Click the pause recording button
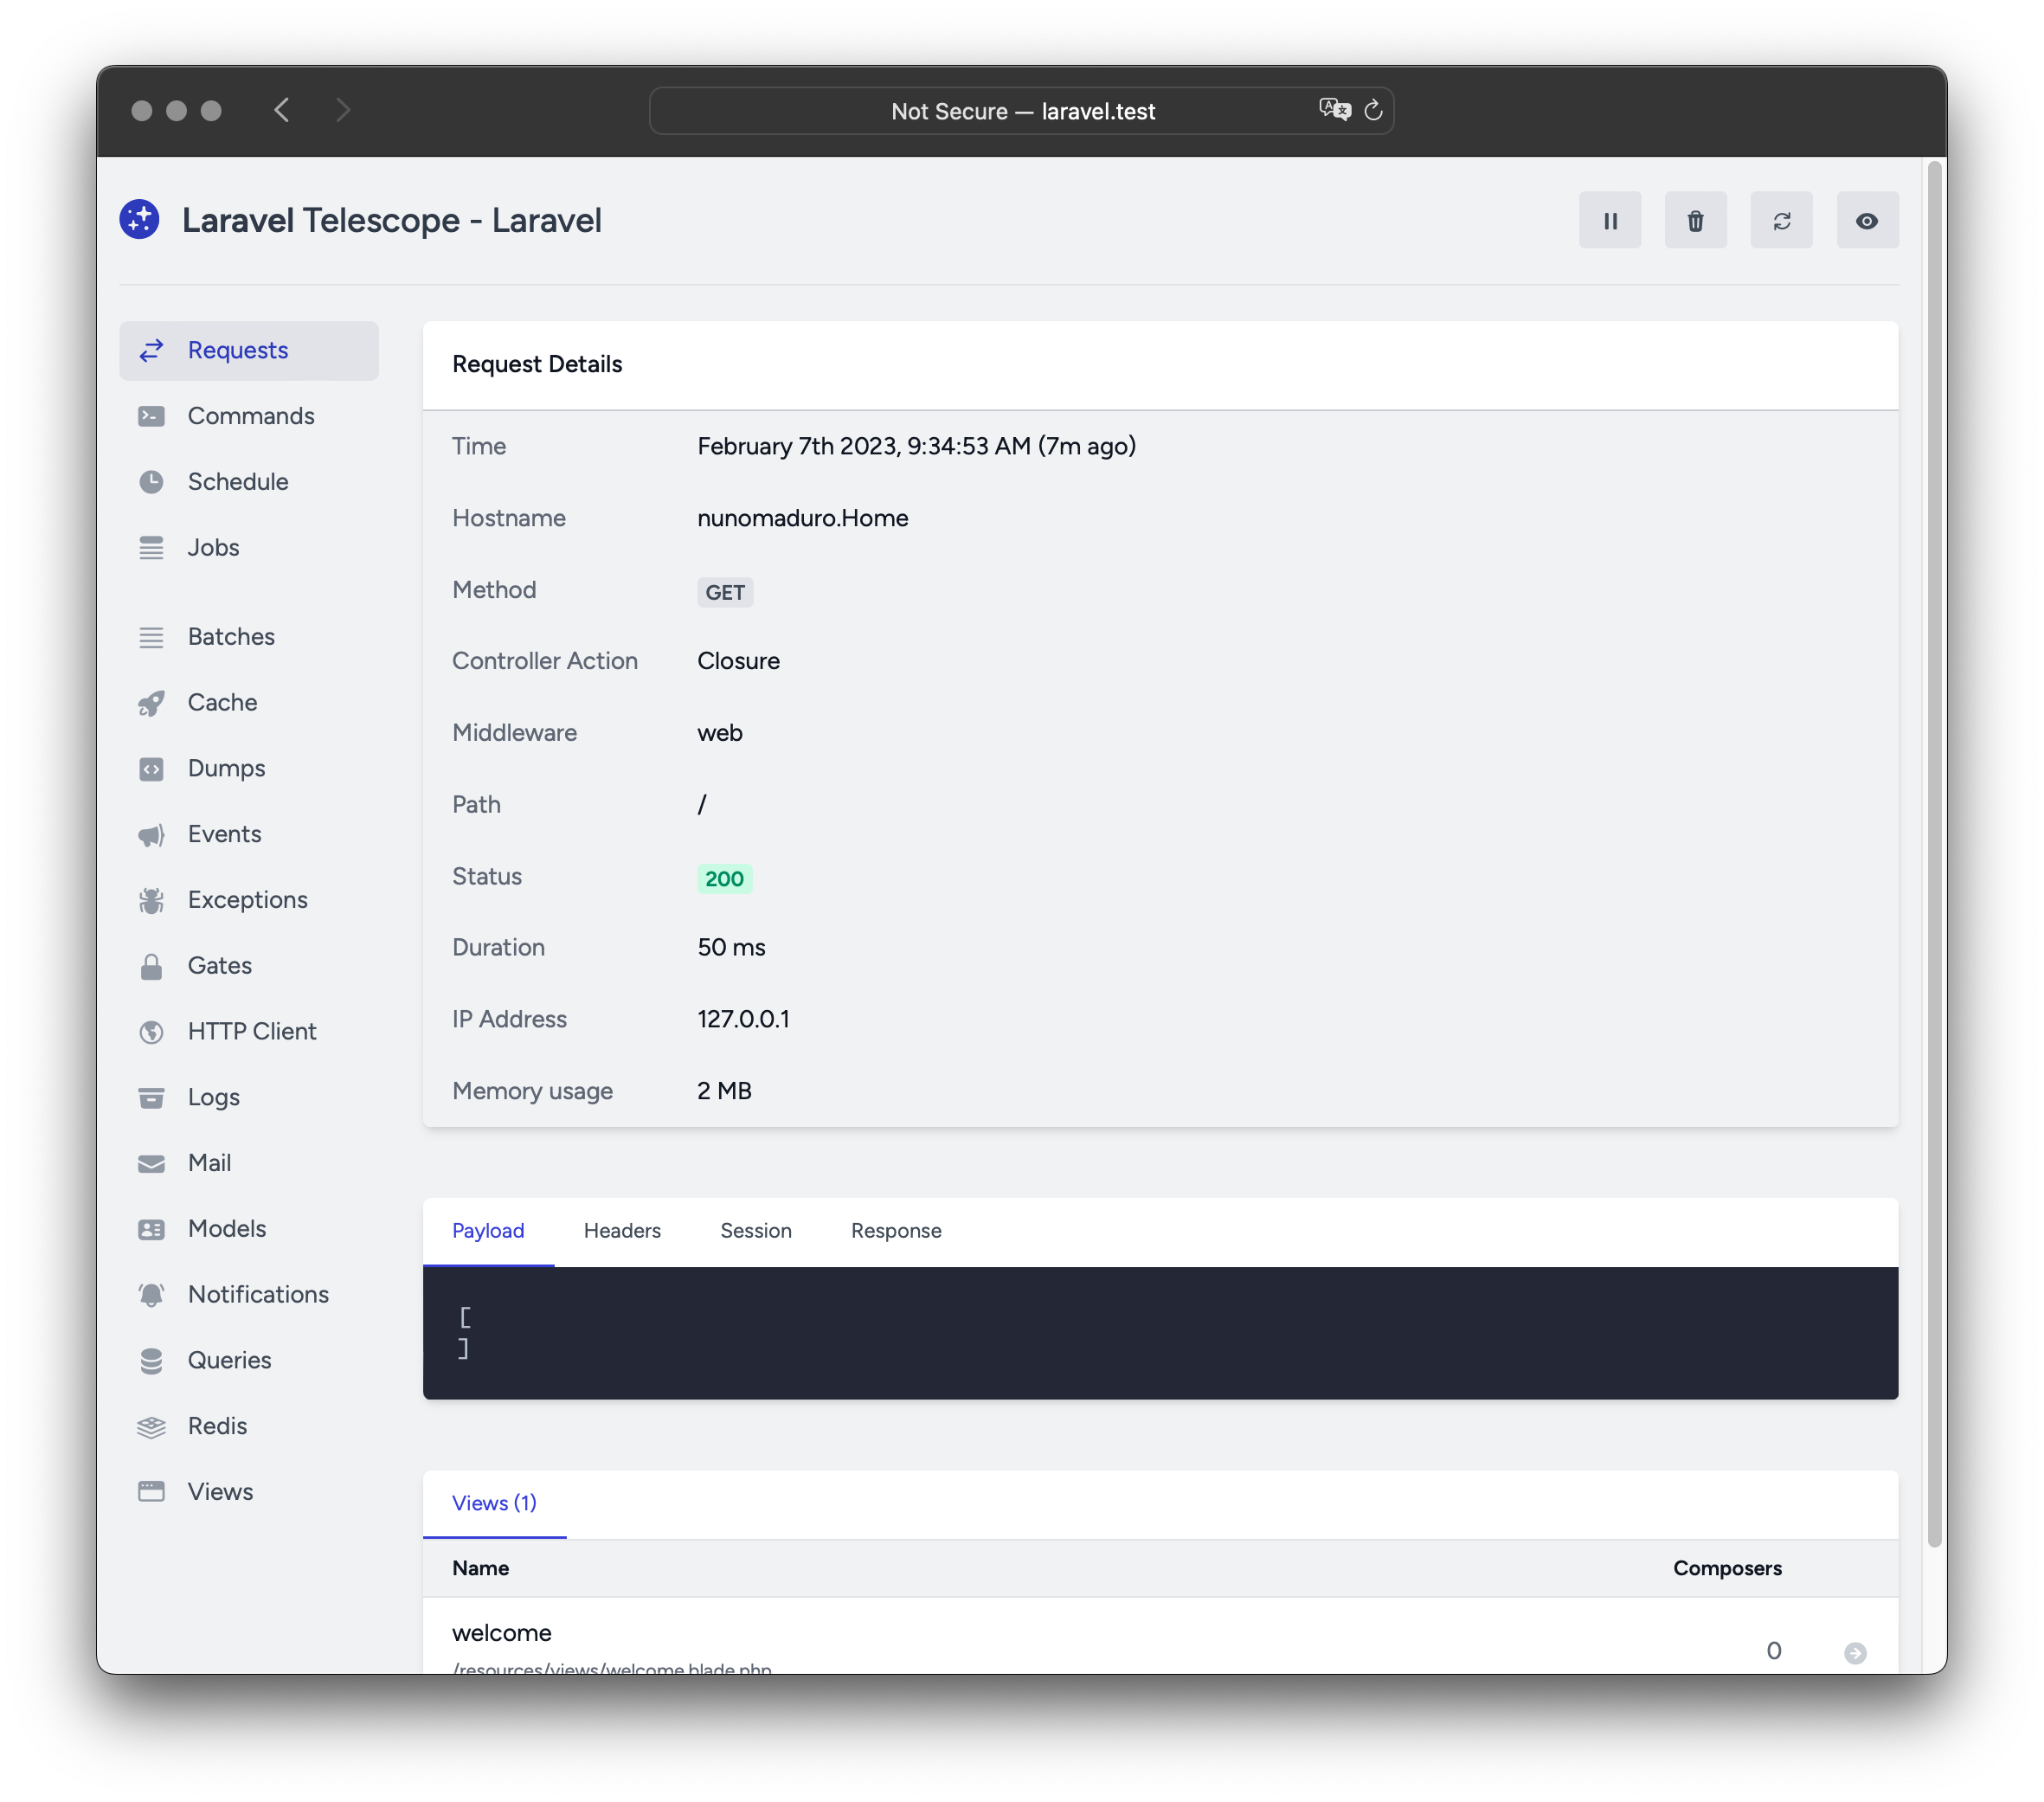The height and width of the screenshot is (1802, 2044). pos(1610,219)
